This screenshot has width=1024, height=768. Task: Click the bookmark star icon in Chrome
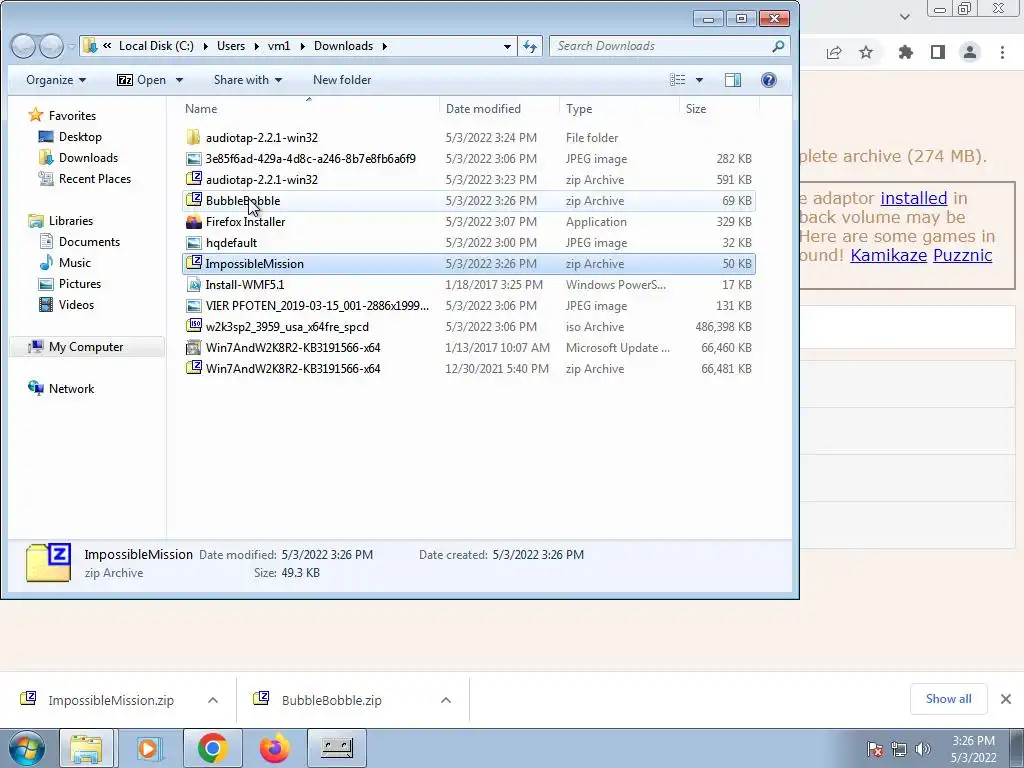tap(866, 52)
